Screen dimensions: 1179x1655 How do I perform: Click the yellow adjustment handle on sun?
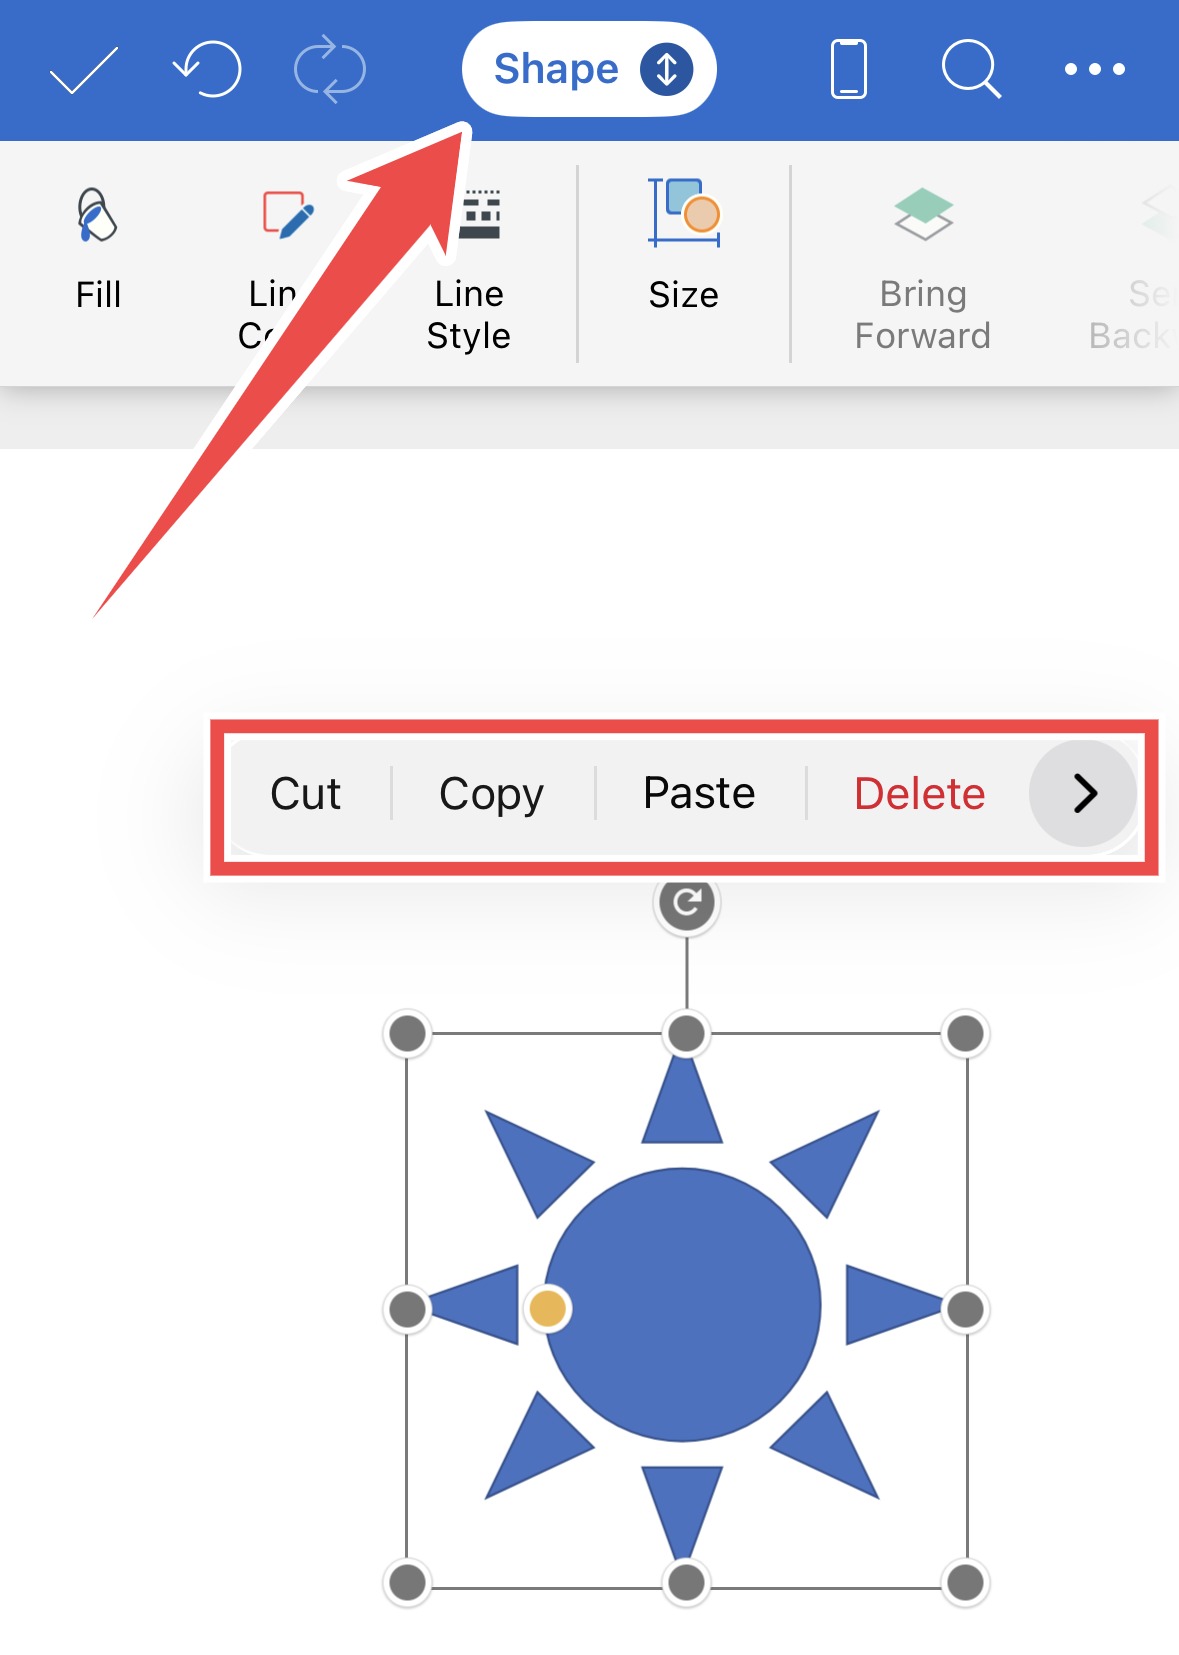pyautogui.click(x=547, y=1308)
